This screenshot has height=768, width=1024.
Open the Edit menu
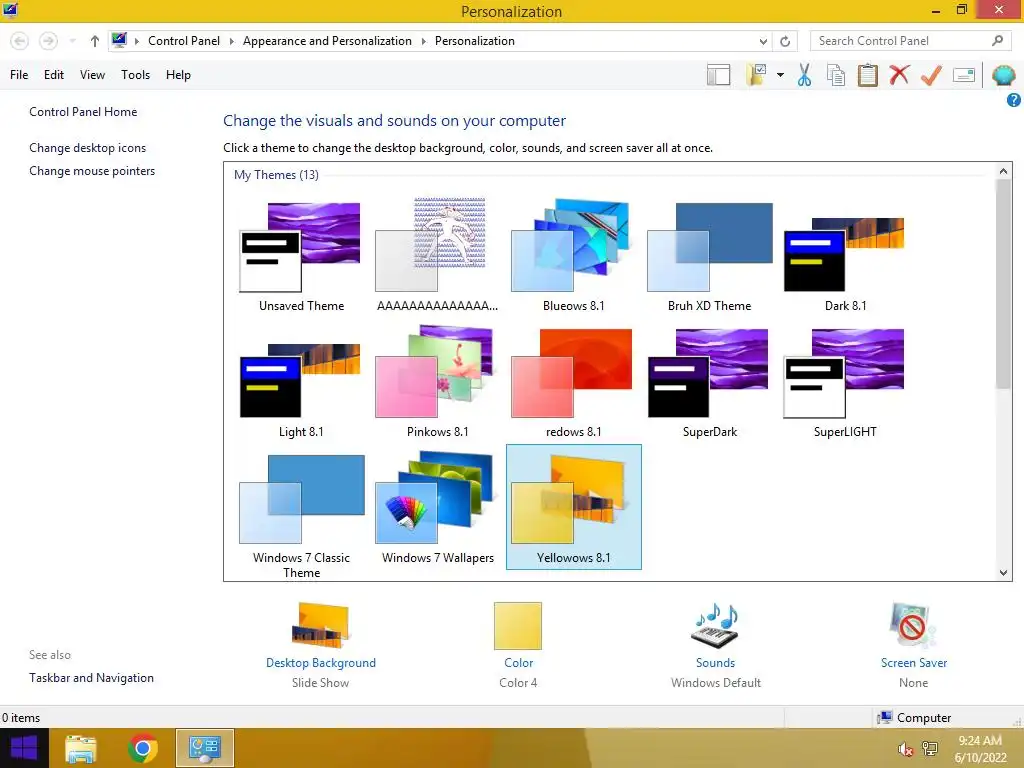(x=54, y=75)
